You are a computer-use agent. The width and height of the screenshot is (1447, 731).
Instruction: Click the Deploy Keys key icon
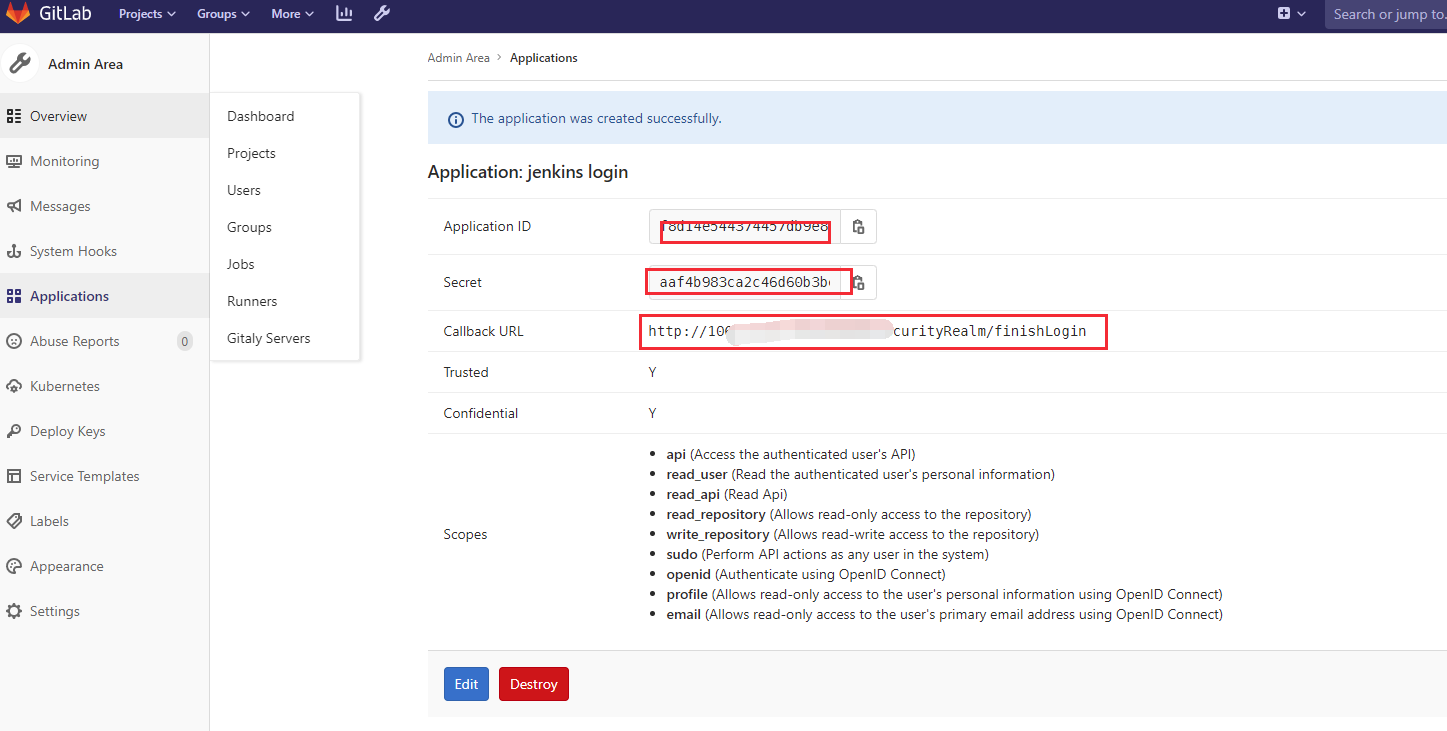[x=14, y=431]
